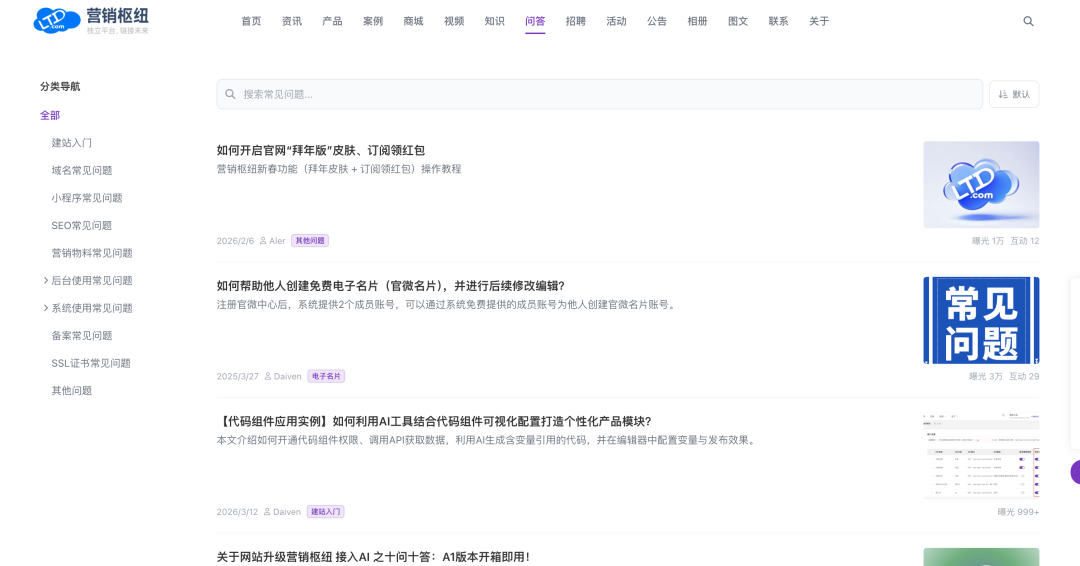Open the 默认 sort order dropdown
The width and height of the screenshot is (1080, 566).
[x=1013, y=94]
